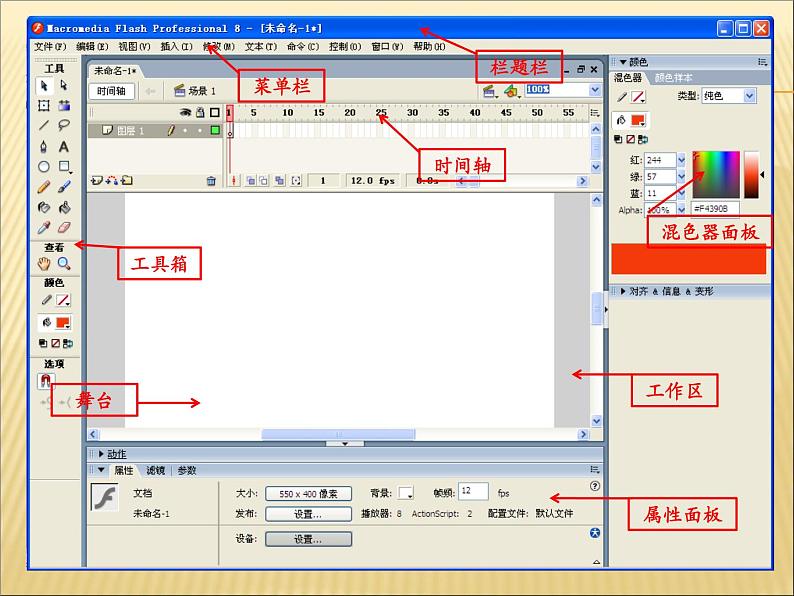Switch to 滤镜 tab
The height and width of the screenshot is (596, 794).
(155, 470)
